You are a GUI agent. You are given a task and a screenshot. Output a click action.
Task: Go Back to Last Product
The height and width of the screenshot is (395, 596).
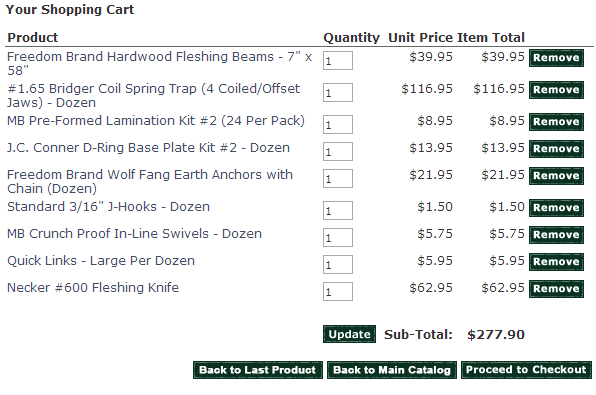[x=258, y=370]
